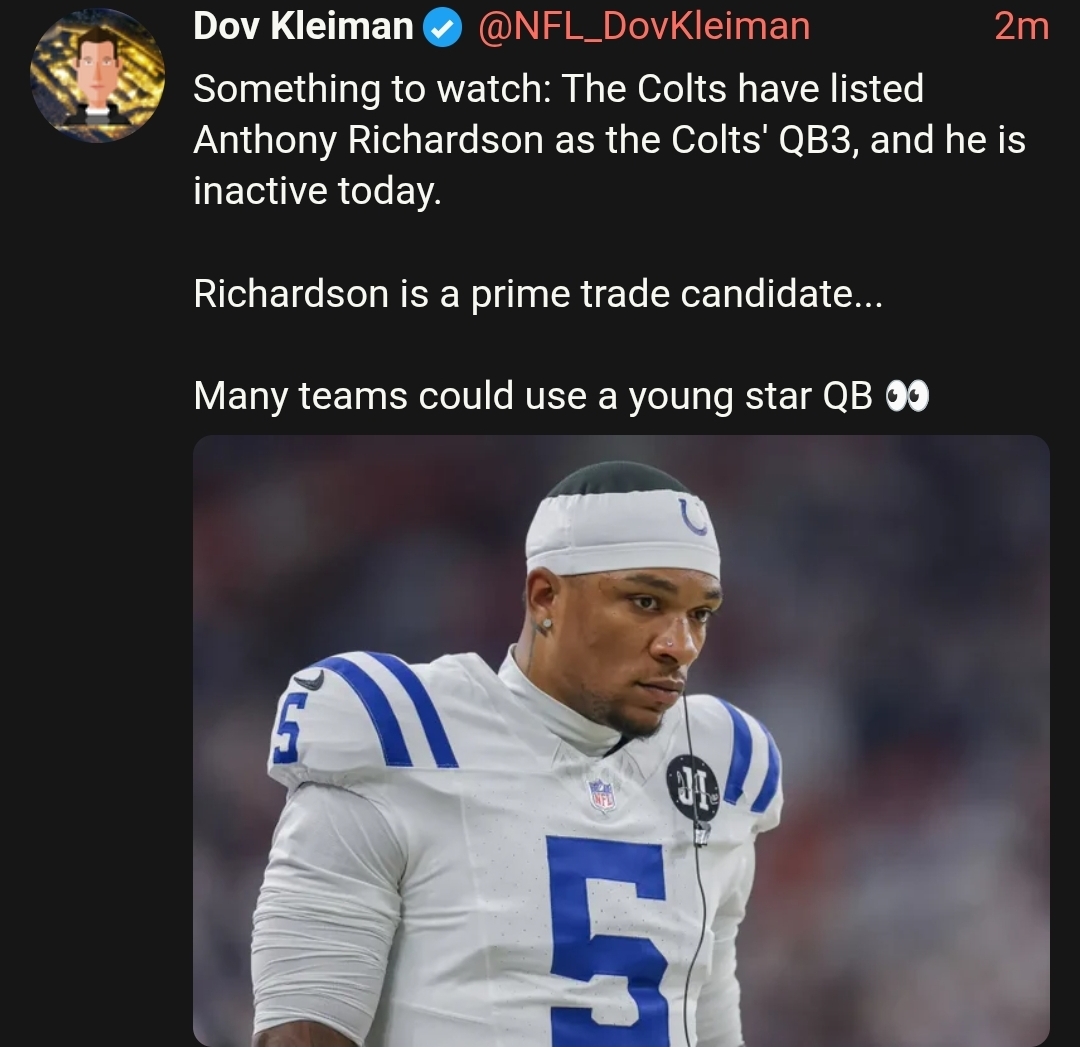Click "inactive today." text in the tweet
The image size is (1080, 1047).
point(316,190)
